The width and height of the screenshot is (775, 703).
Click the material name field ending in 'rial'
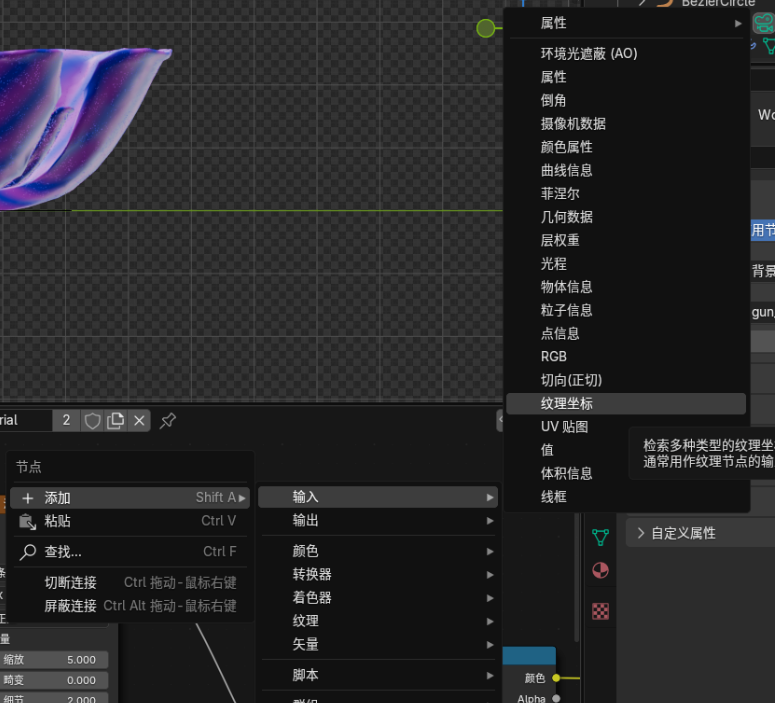pos(26,421)
